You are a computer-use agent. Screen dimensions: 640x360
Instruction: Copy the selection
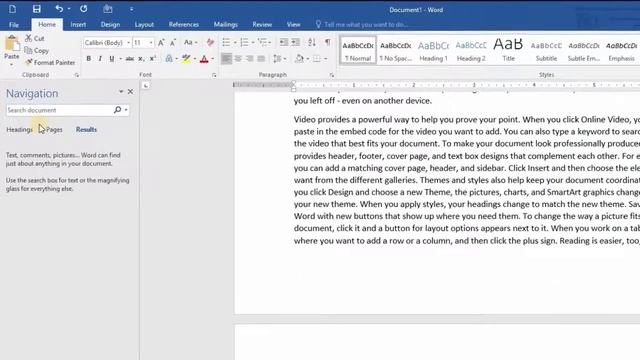[x=37, y=51]
